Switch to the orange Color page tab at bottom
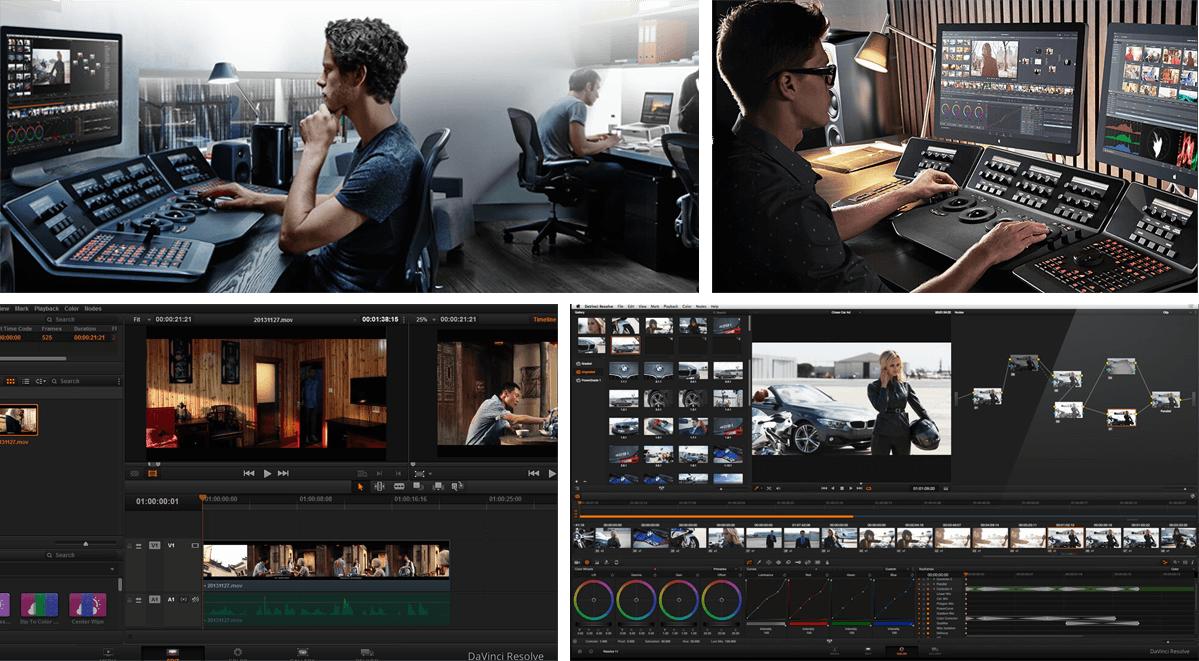The image size is (1199, 661). (x=902, y=650)
